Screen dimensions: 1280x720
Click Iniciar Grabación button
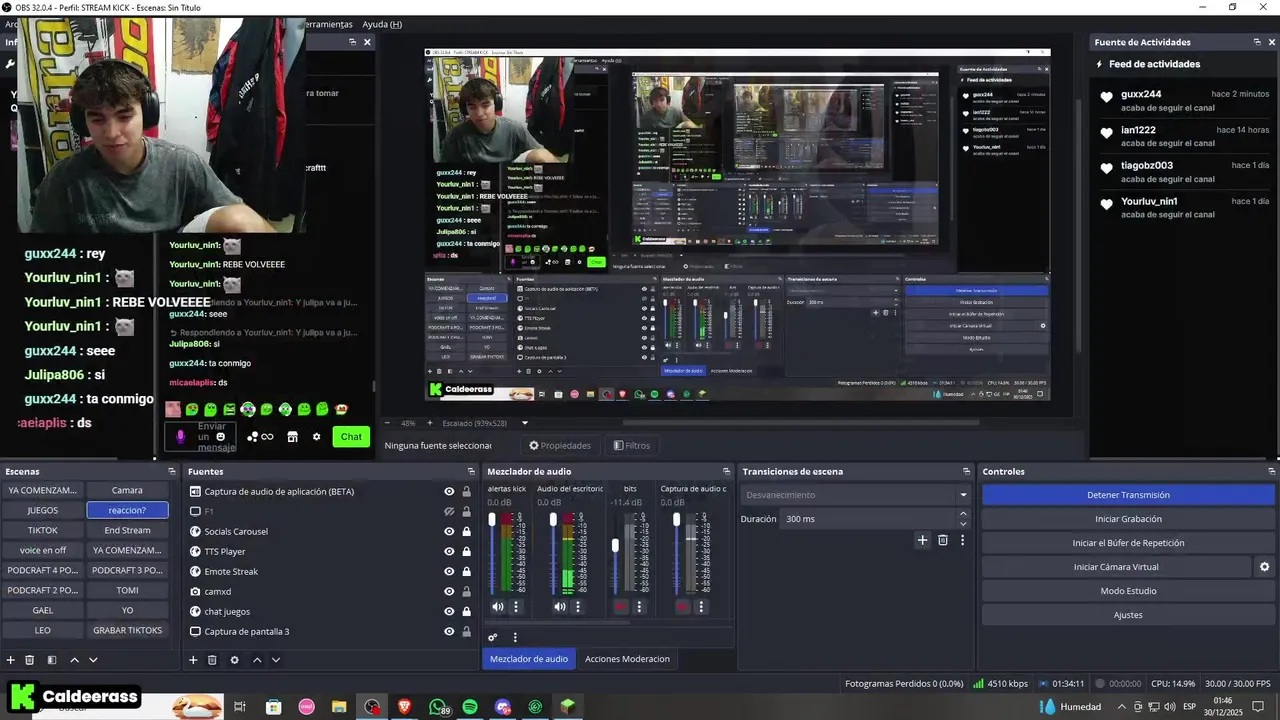click(1128, 519)
